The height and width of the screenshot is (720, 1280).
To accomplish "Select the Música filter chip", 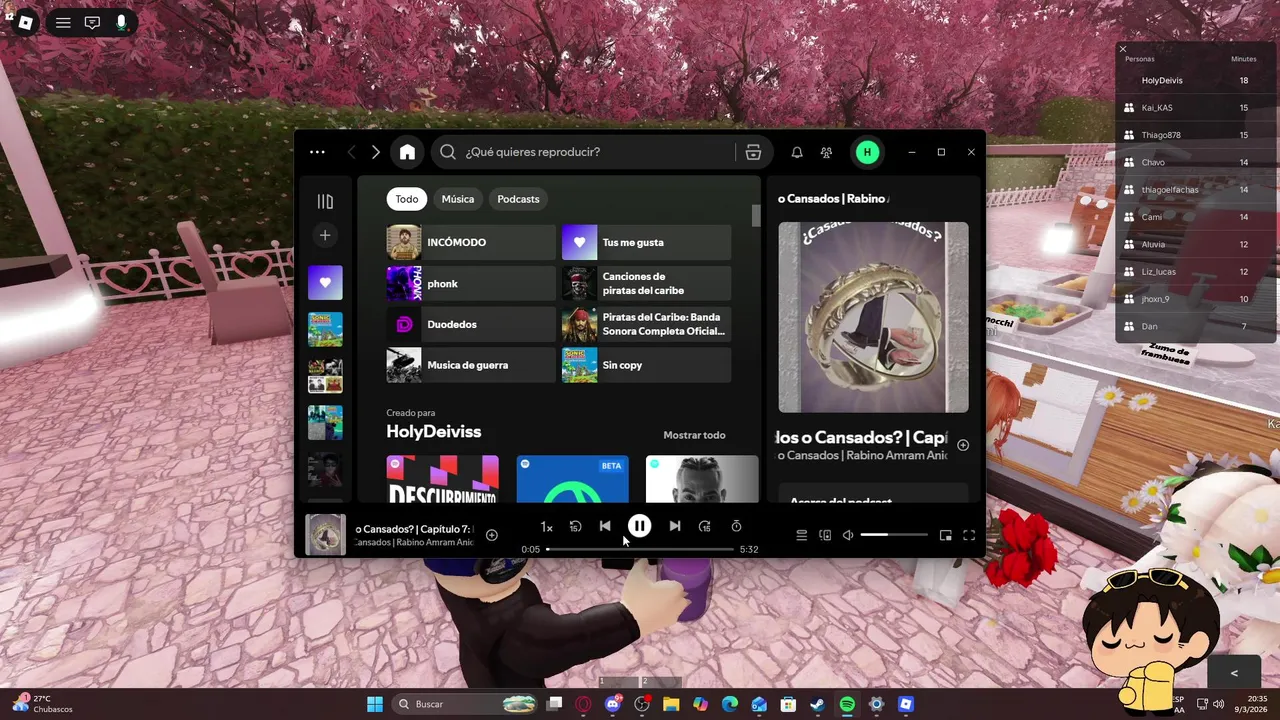I will tap(458, 199).
